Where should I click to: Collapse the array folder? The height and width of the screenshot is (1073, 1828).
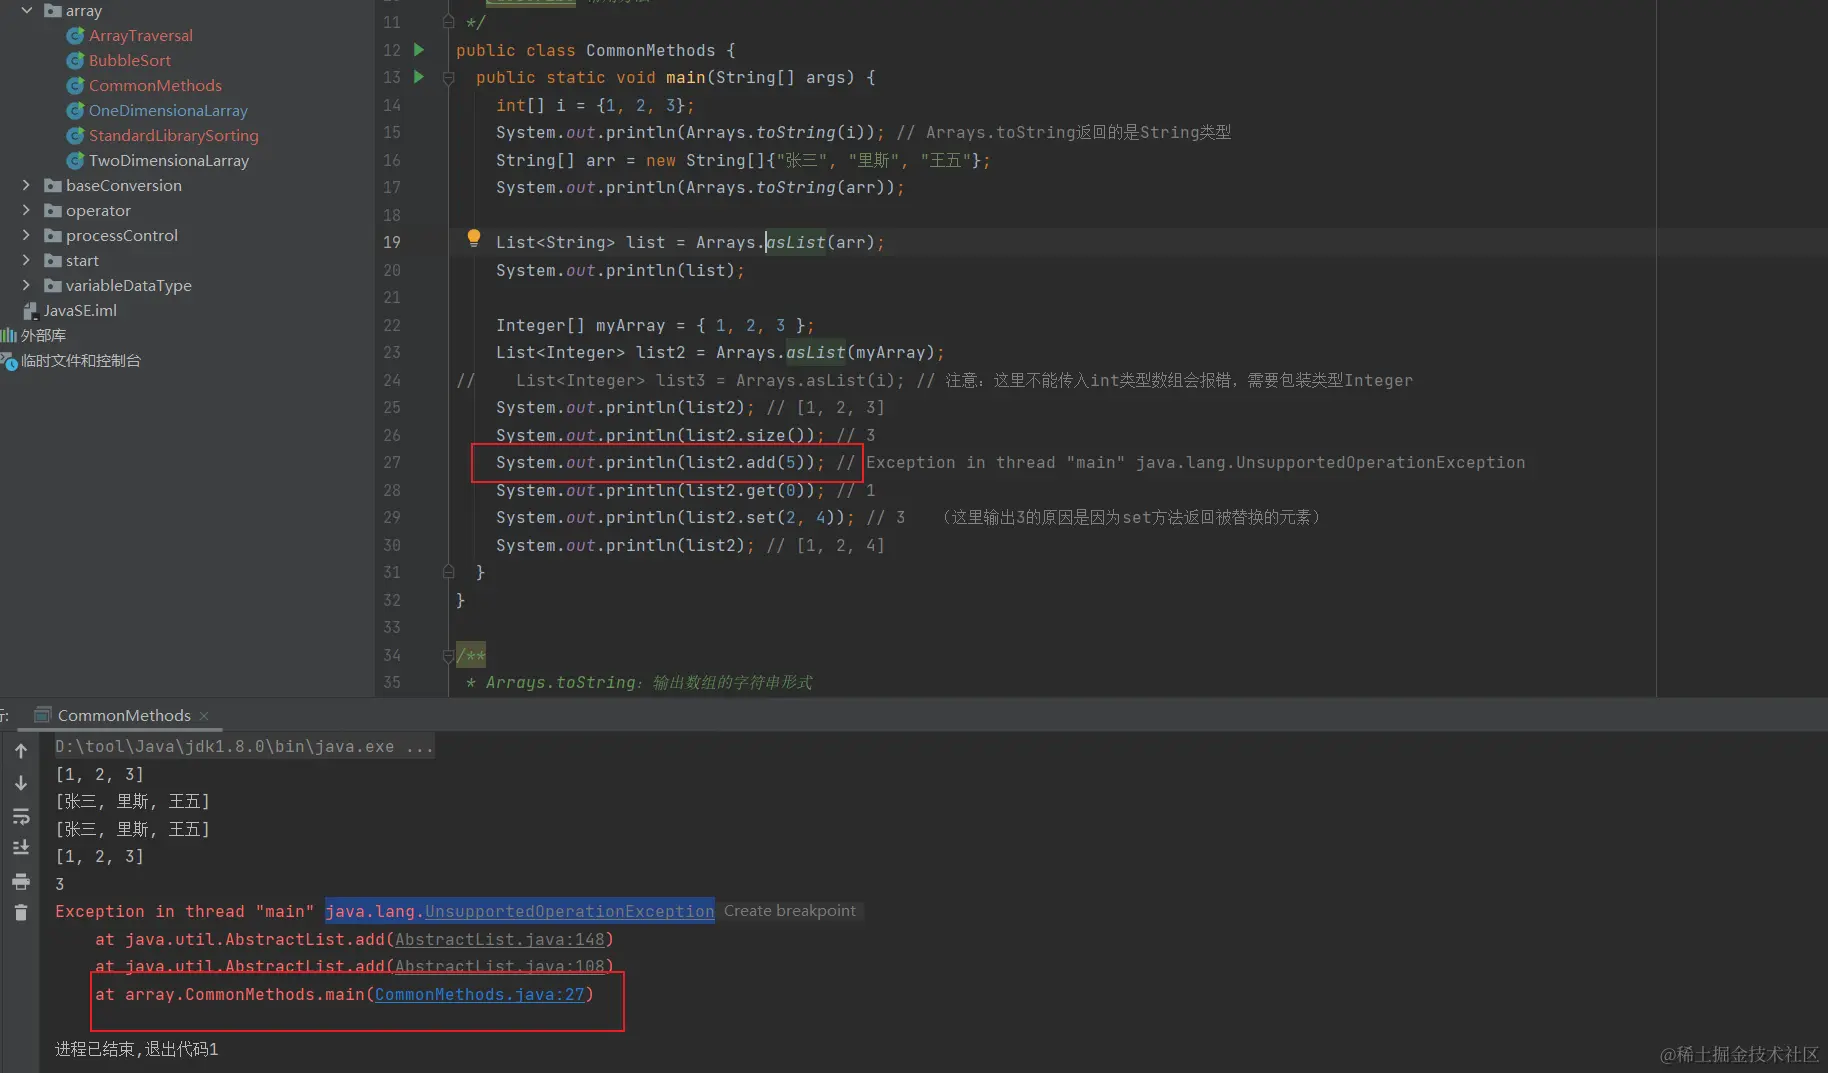(27, 11)
